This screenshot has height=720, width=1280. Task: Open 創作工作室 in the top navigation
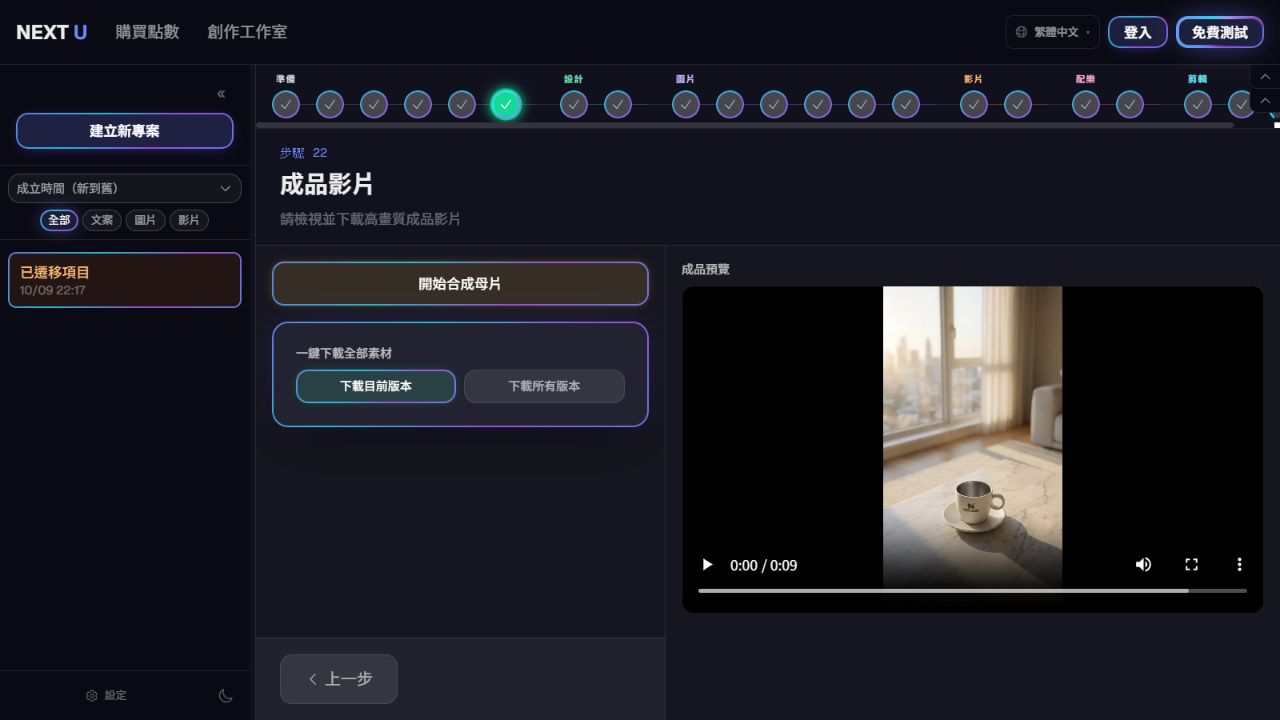(x=247, y=32)
